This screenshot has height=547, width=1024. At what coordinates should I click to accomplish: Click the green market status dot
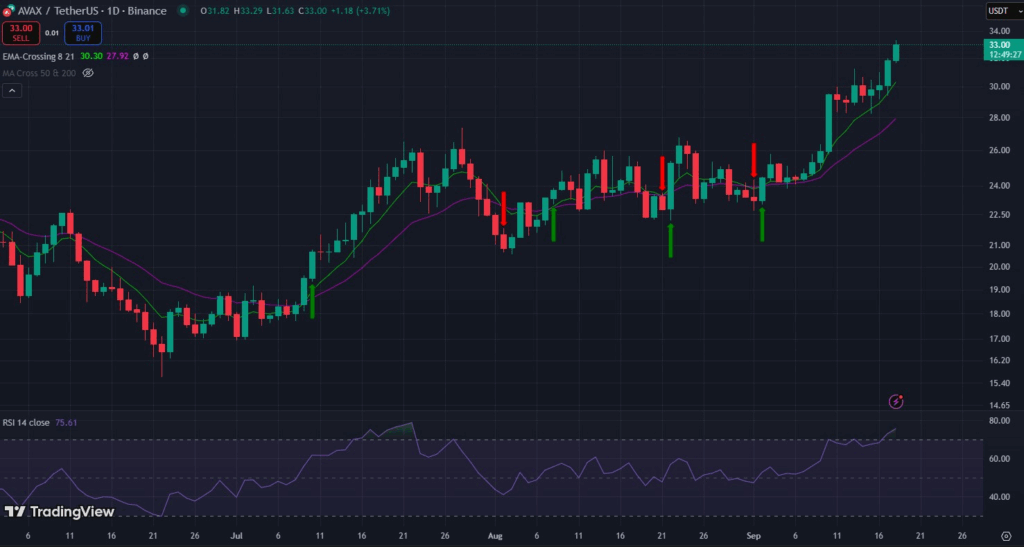183,10
